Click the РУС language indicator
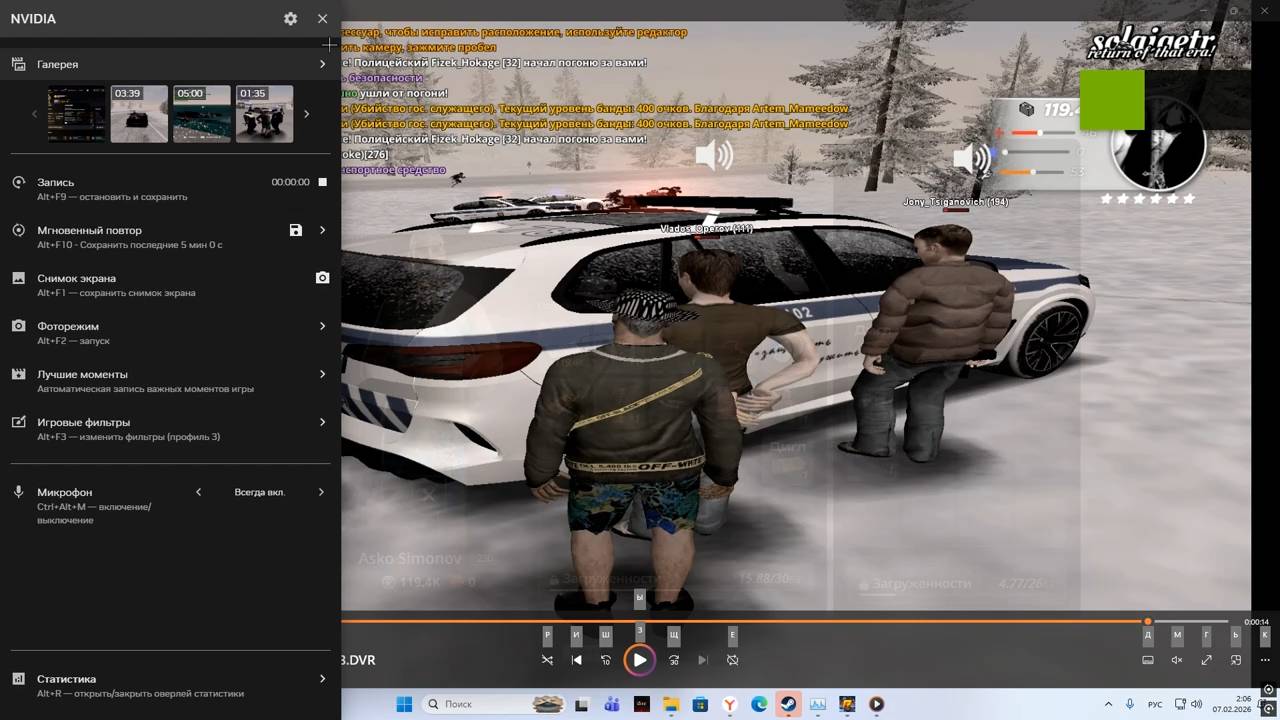This screenshot has height=720, width=1280. (1155, 704)
